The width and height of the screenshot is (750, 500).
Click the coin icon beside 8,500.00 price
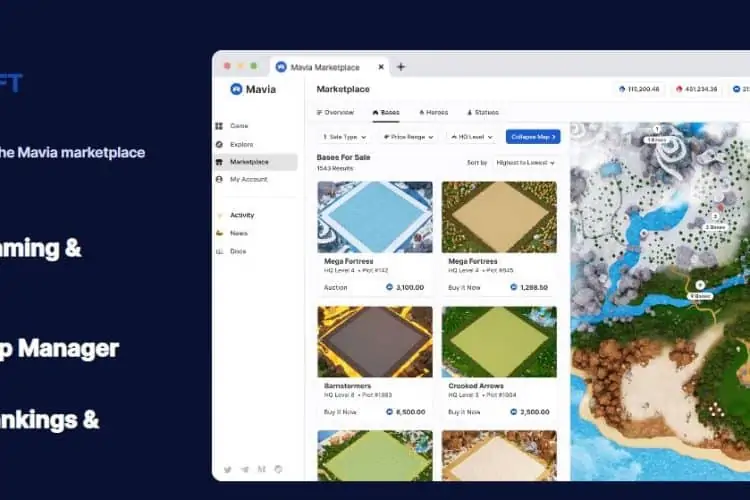[389, 411]
